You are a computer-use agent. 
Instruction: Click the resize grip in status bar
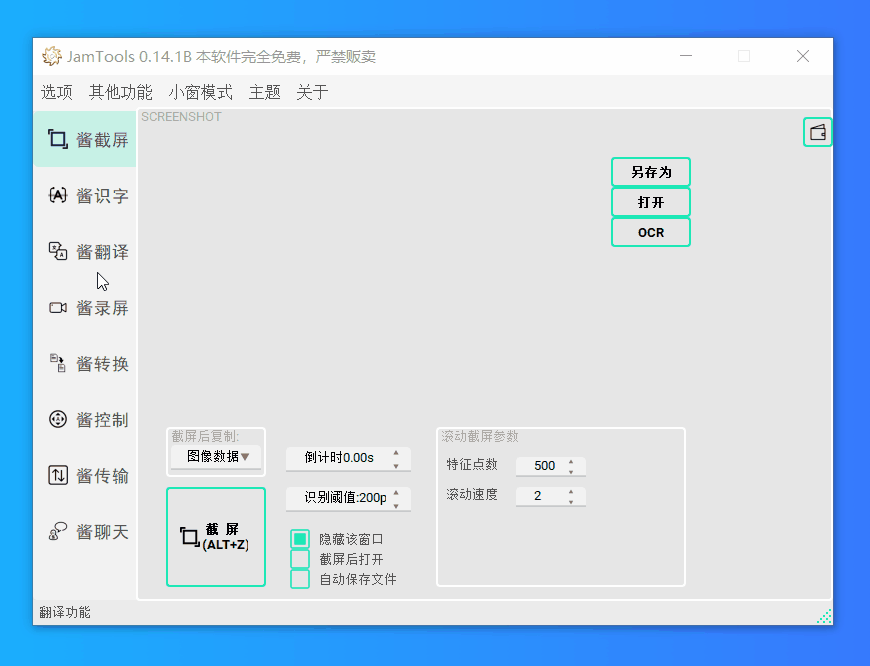click(825, 617)
